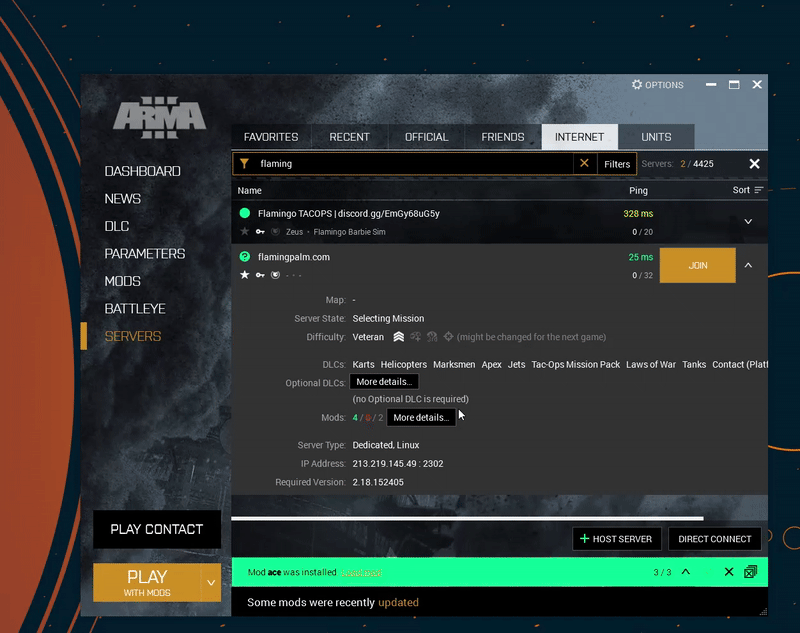Star the Flamingo TACOPS server as favorite
The image size is (800, 633).
click(x=244, y=231)
